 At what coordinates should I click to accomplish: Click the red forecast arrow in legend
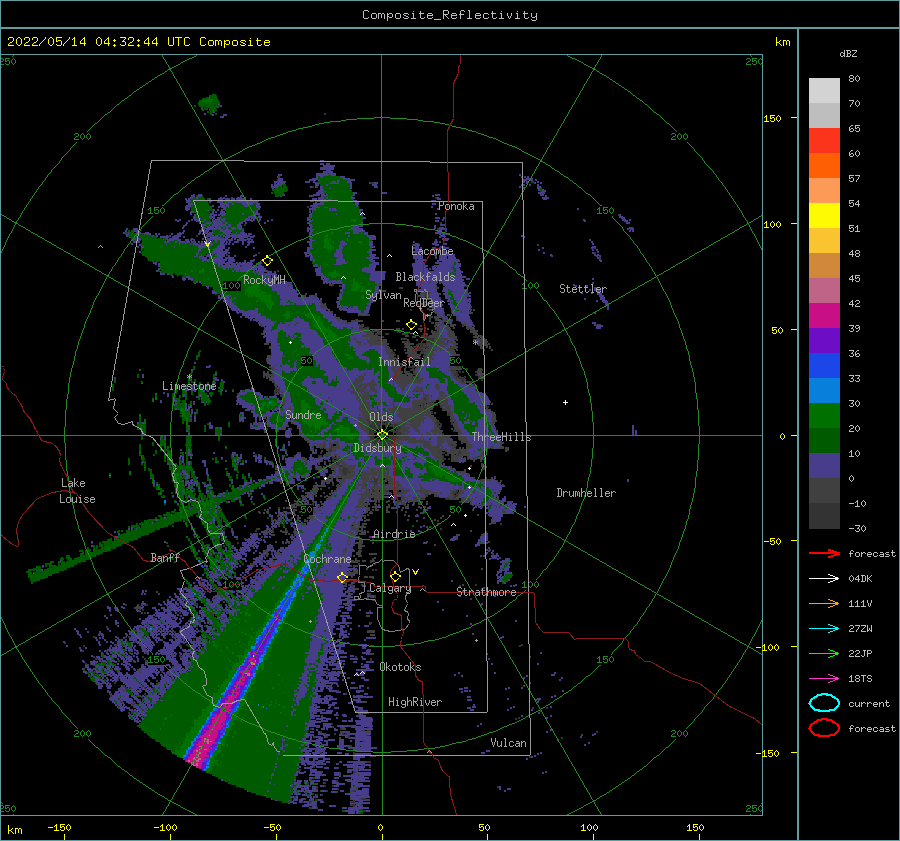(x=824, y=553)
